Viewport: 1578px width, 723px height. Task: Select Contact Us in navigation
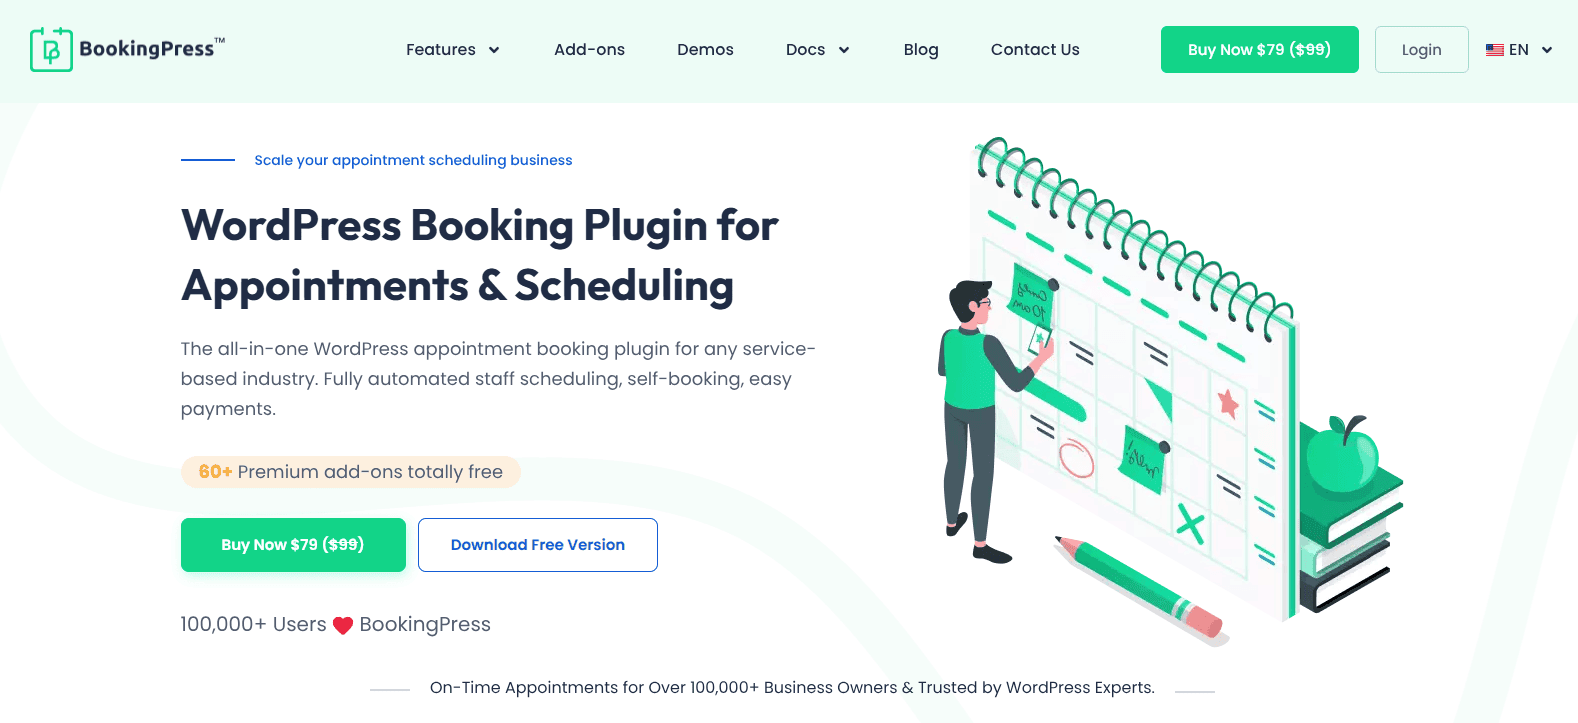[x=1035, y=49]
